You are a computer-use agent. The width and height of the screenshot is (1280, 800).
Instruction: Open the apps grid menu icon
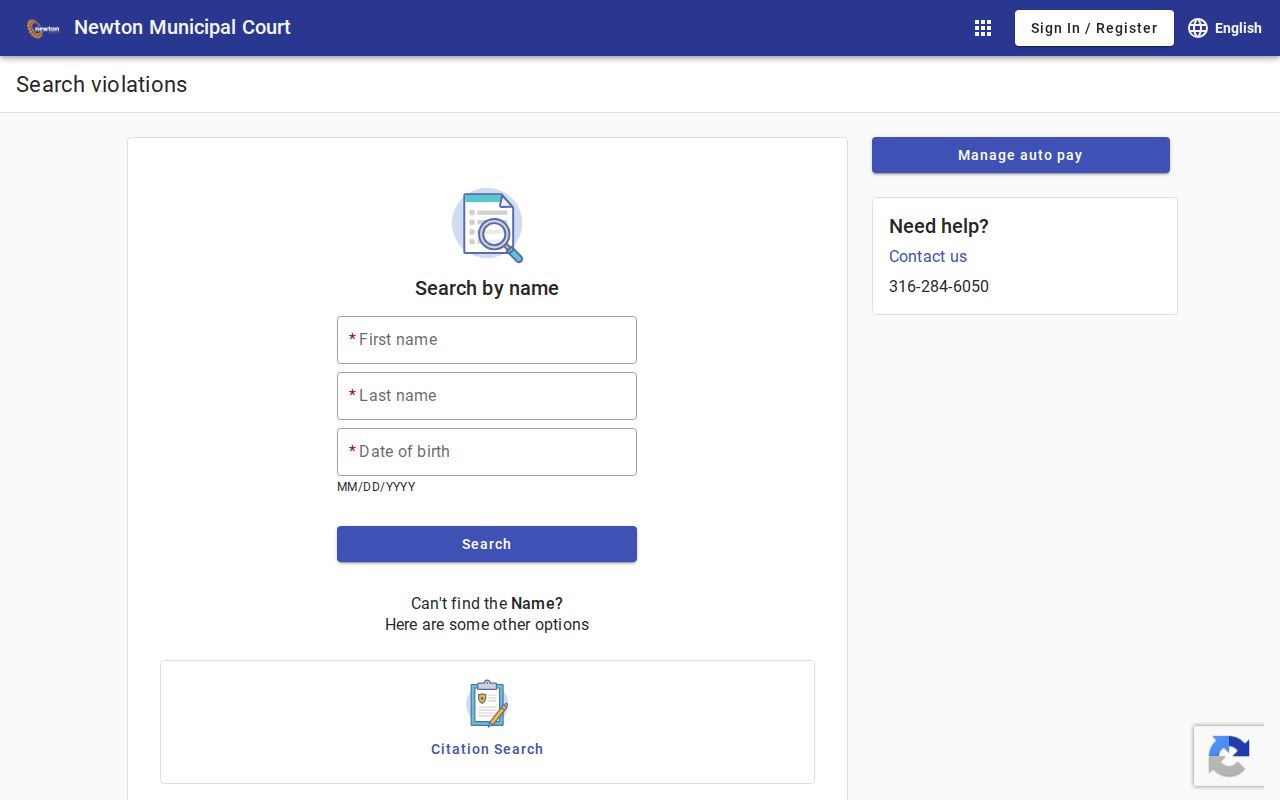pos(983,28)
